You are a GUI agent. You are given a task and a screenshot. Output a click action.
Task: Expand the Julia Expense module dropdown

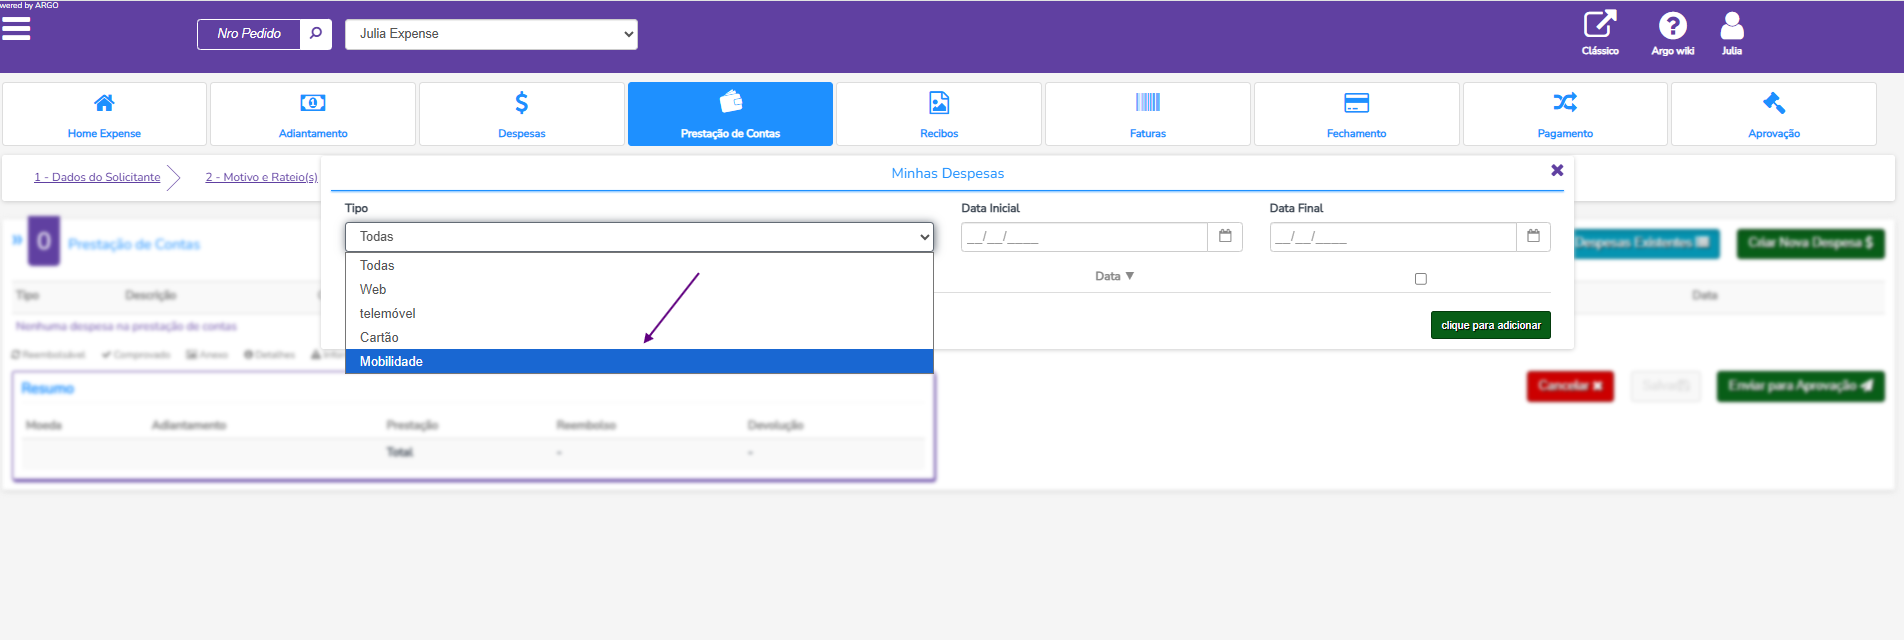click(x=491, y=34)
